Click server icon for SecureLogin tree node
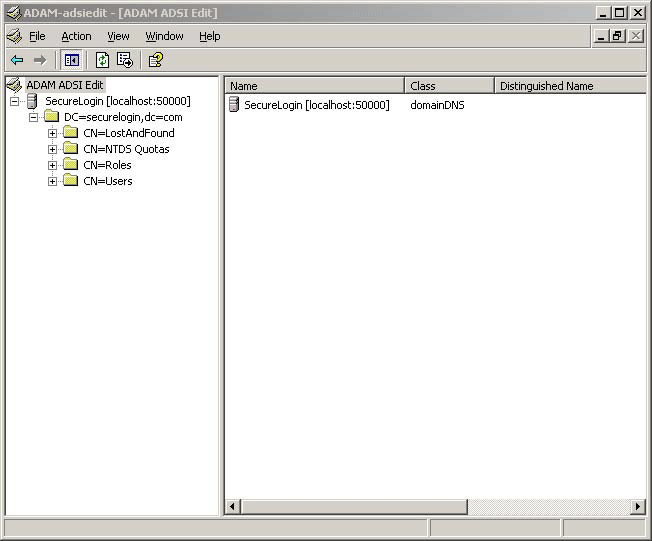652x541 pixels. click(x=32, y=101)
